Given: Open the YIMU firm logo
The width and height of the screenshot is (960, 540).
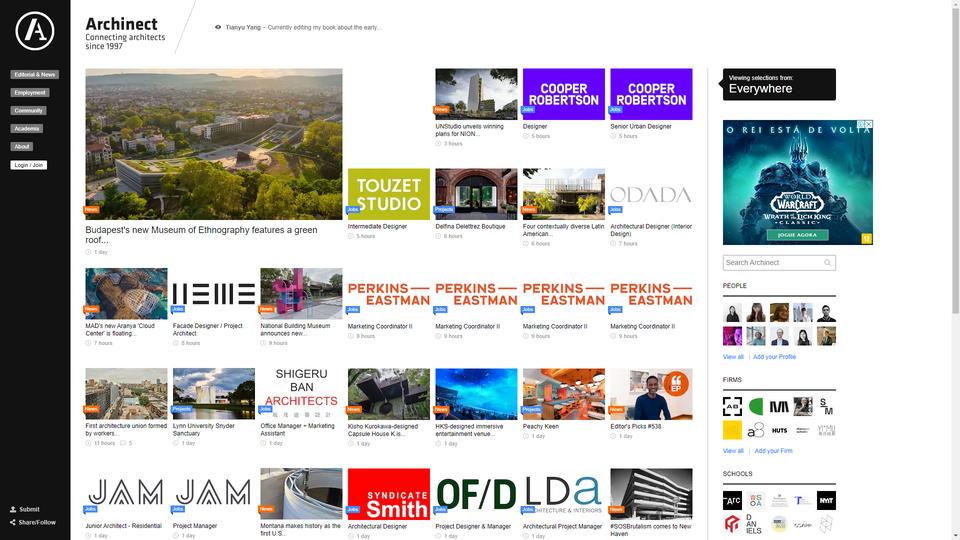Looking at the screenshot, I should pos(826,430).
